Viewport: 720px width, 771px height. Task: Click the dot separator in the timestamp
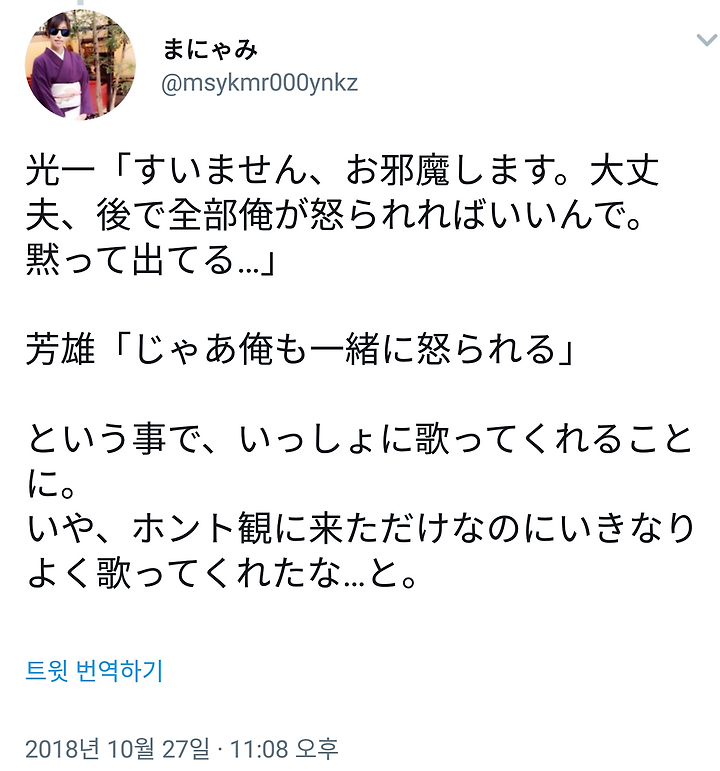pos(219,750)
